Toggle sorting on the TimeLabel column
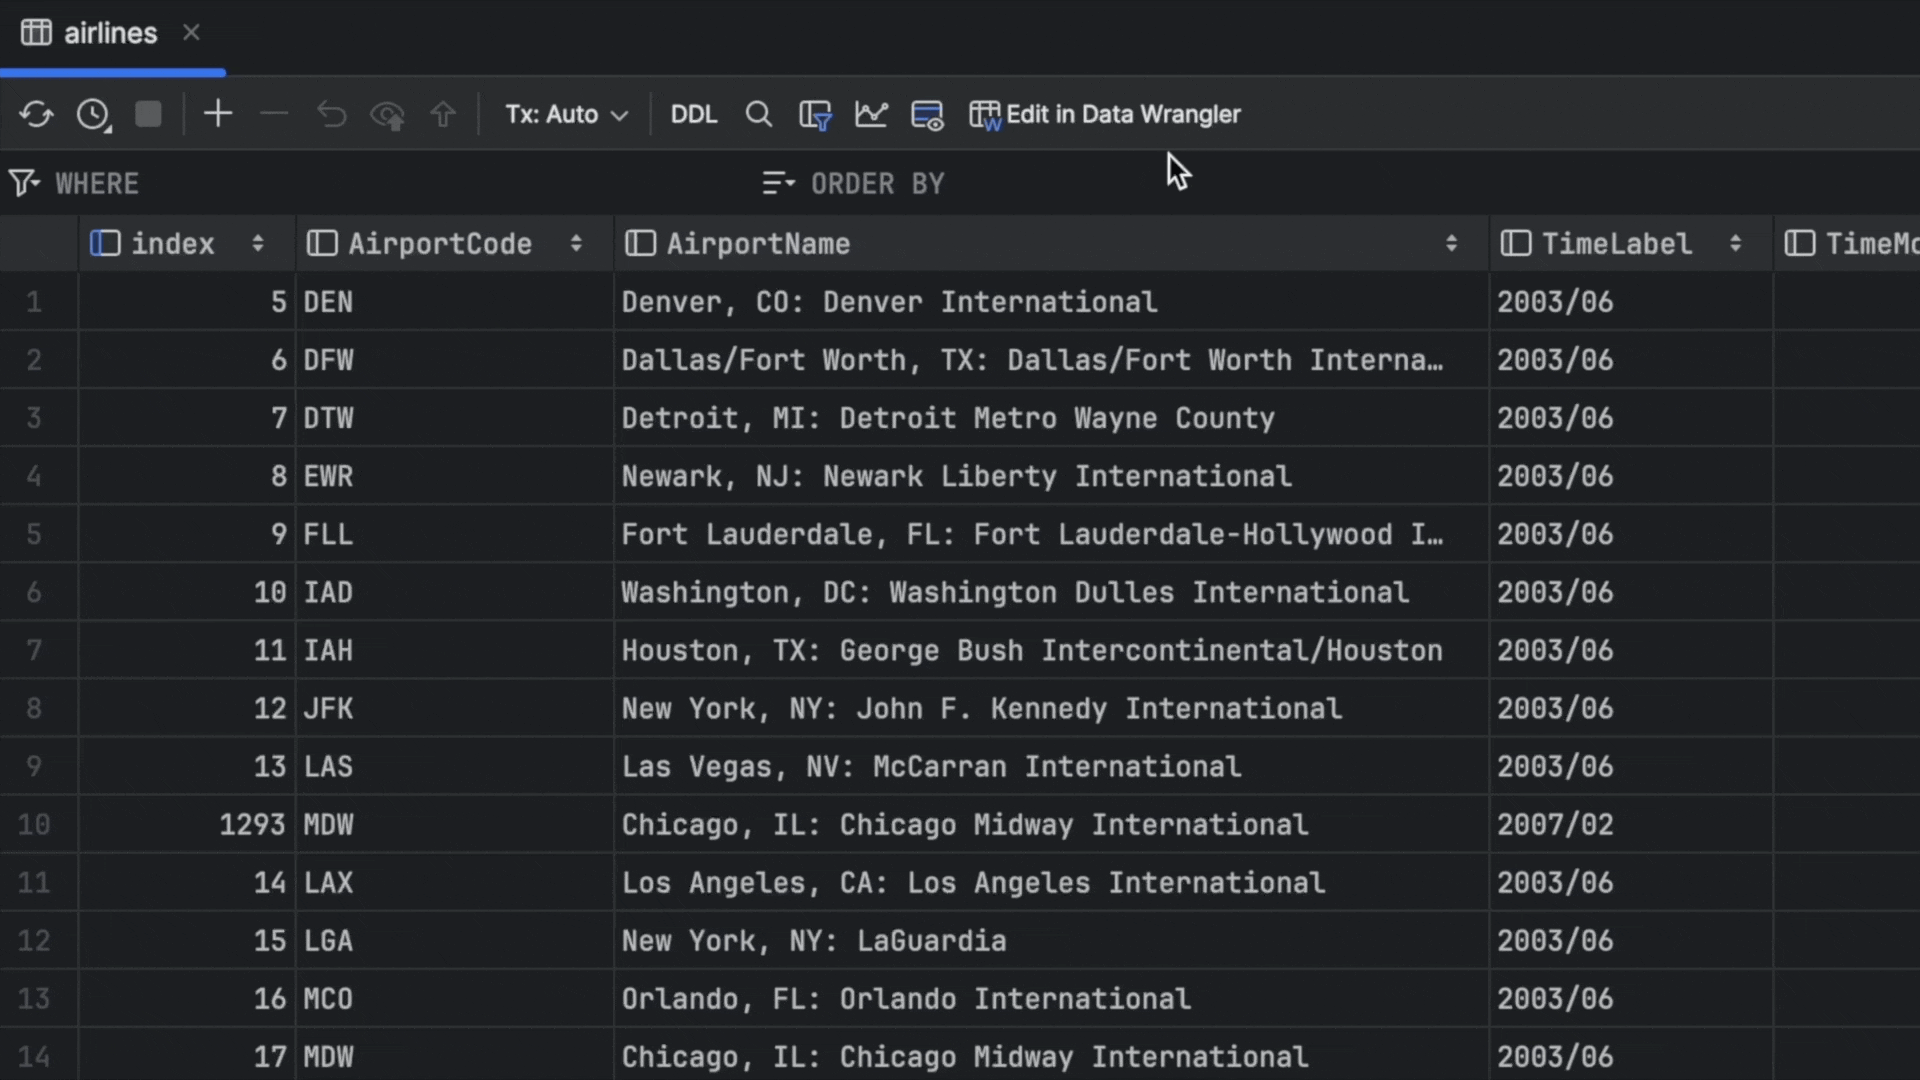Viewport: 1920px width, 1080px height. 1736,243
